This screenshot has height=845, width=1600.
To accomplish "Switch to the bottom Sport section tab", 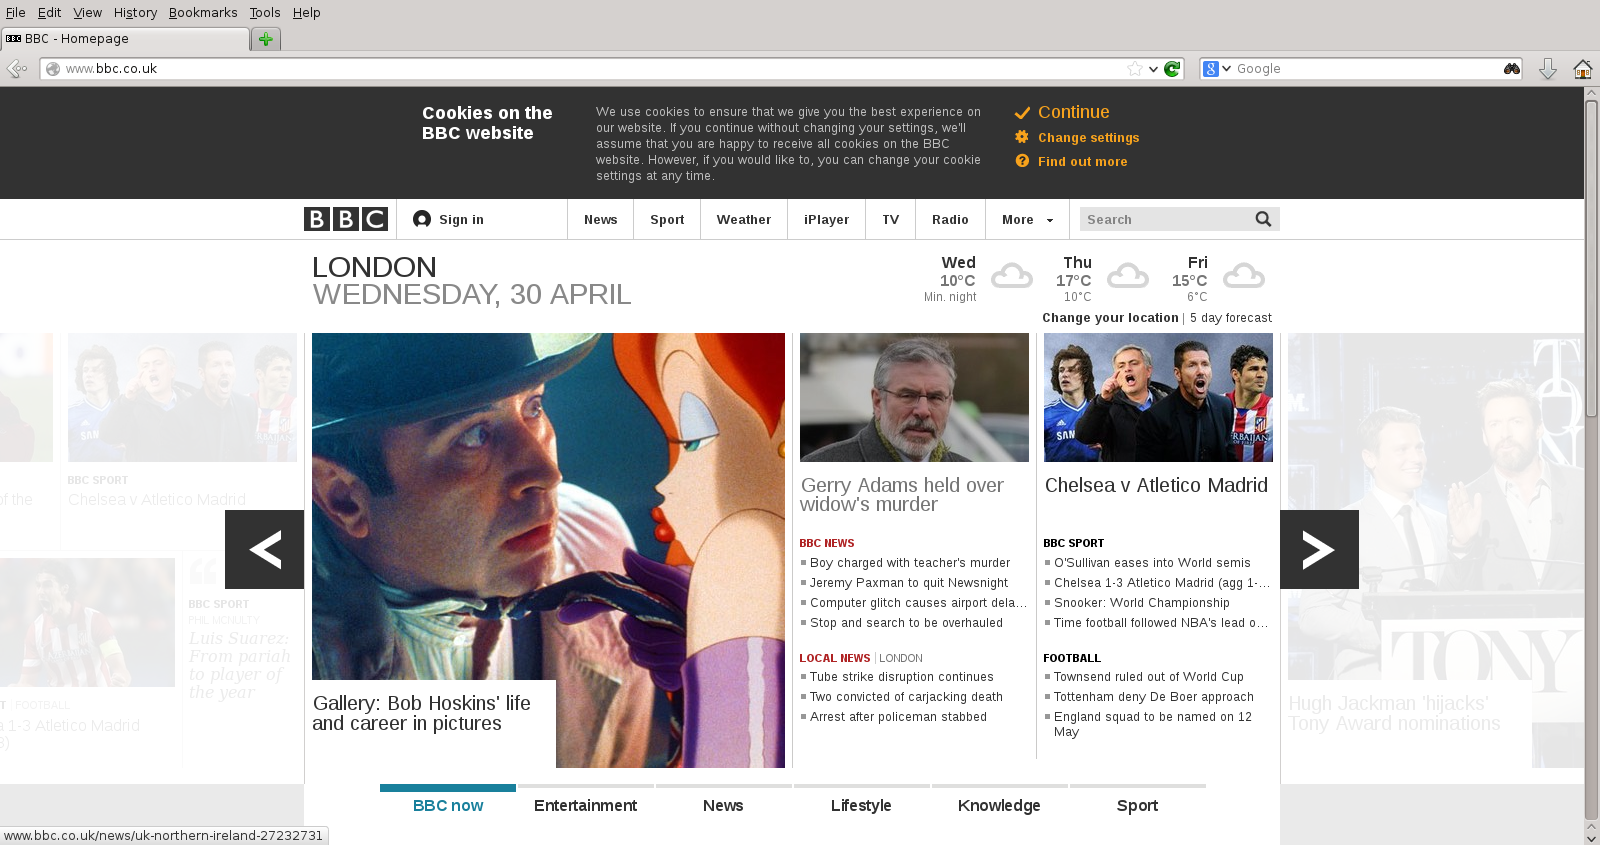I will (1137, 805).
